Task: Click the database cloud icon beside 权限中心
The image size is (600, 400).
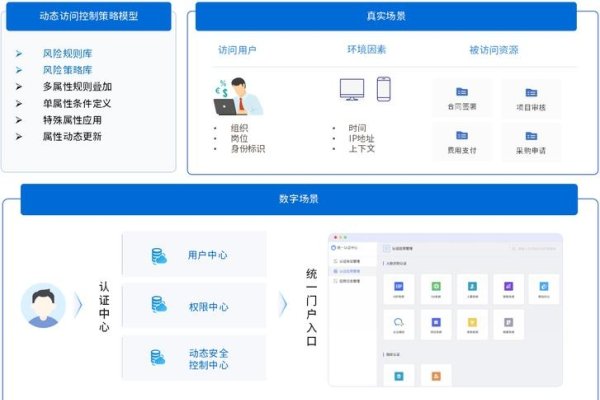Action: tap(159, 304)
